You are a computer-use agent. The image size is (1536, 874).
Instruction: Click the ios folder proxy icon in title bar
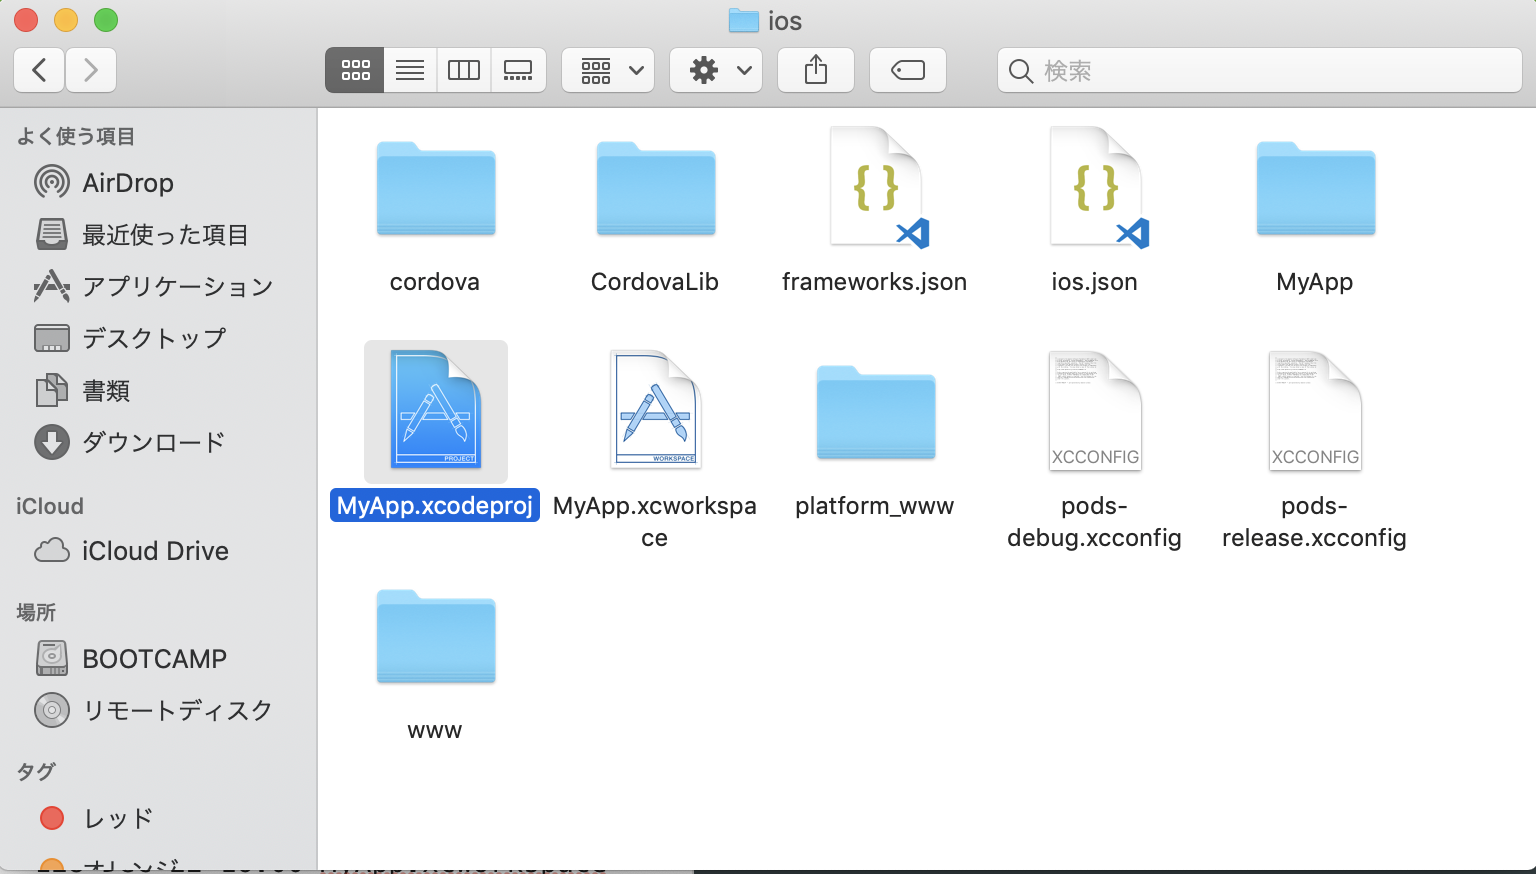pyautogui.click(x=743, y=20)
